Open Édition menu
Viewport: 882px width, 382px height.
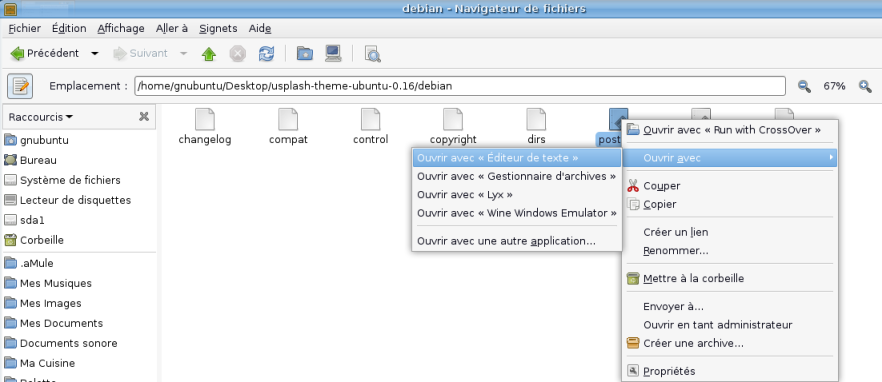69,28
